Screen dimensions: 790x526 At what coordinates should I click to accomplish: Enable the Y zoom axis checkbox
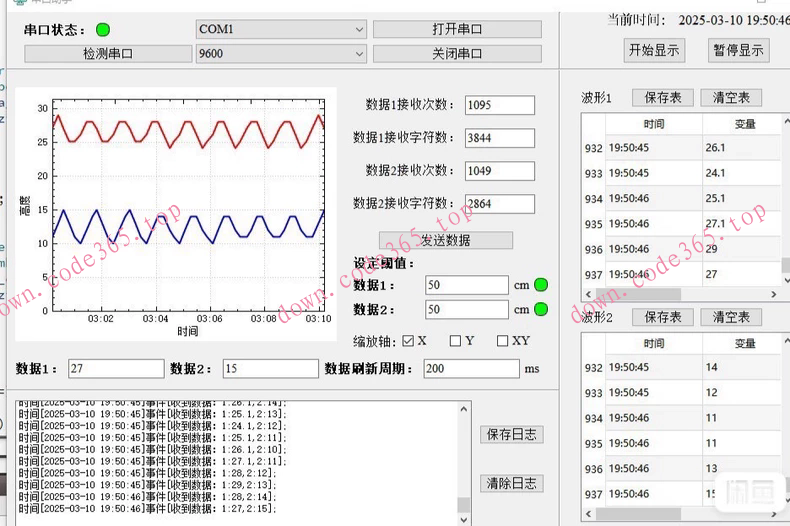455,341
